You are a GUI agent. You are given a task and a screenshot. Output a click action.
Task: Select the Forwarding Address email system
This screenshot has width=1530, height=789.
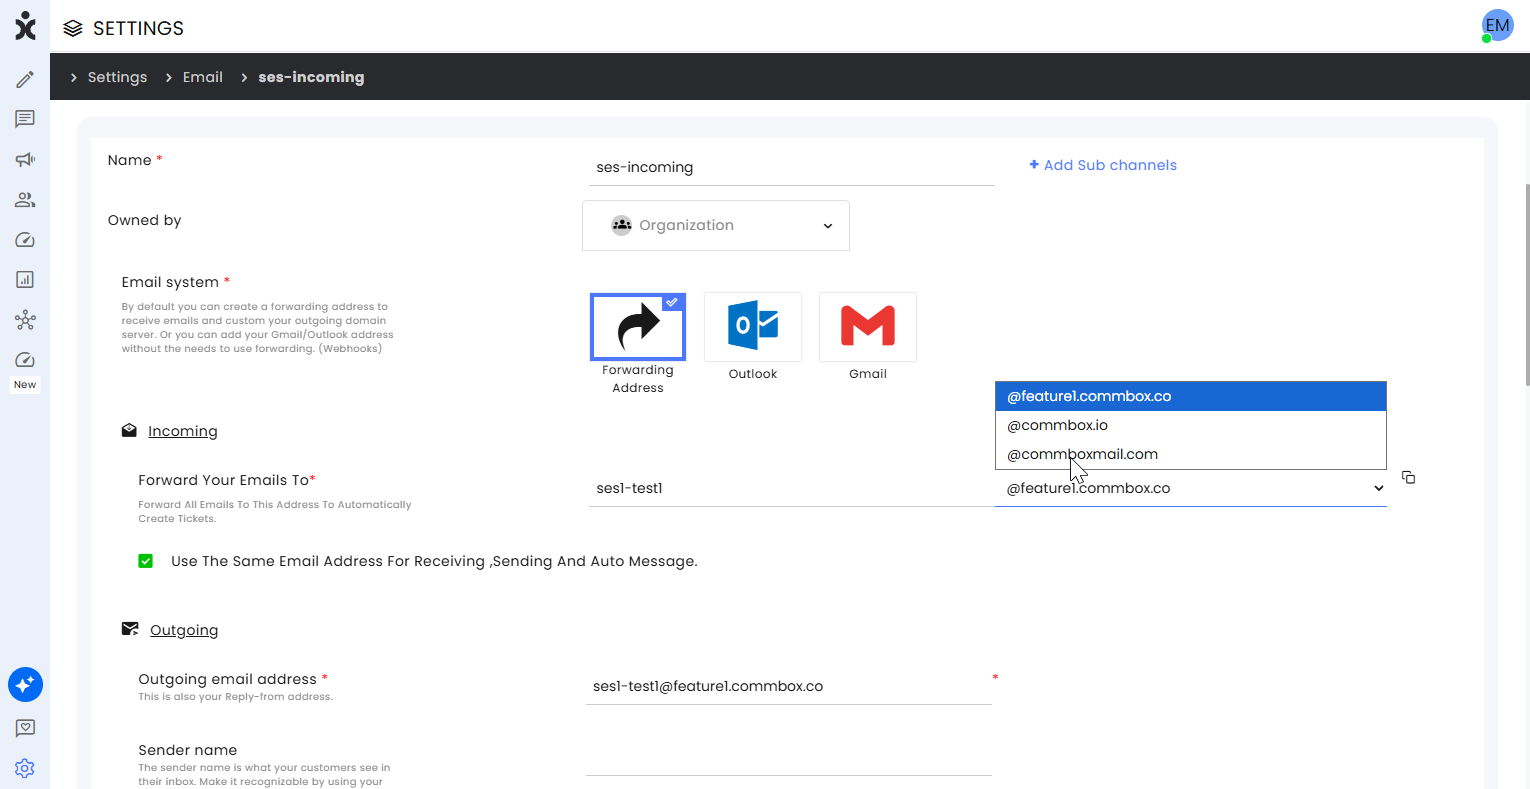click(x=638, y=327)
